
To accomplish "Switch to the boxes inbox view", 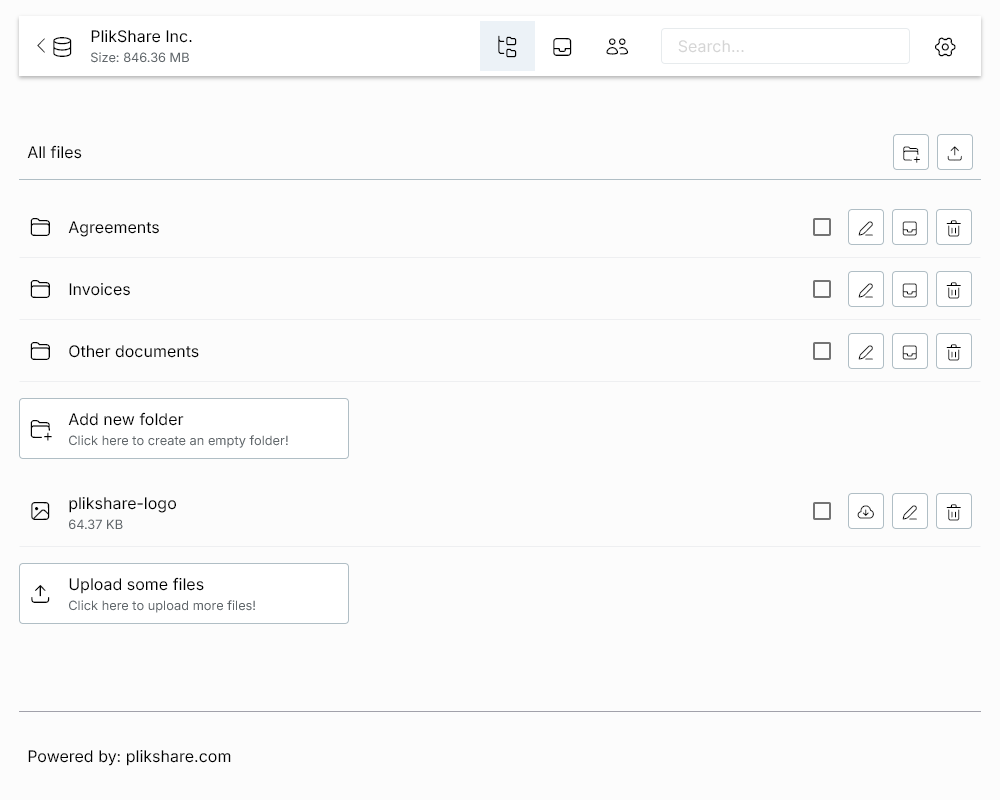I will coord(562,47).
